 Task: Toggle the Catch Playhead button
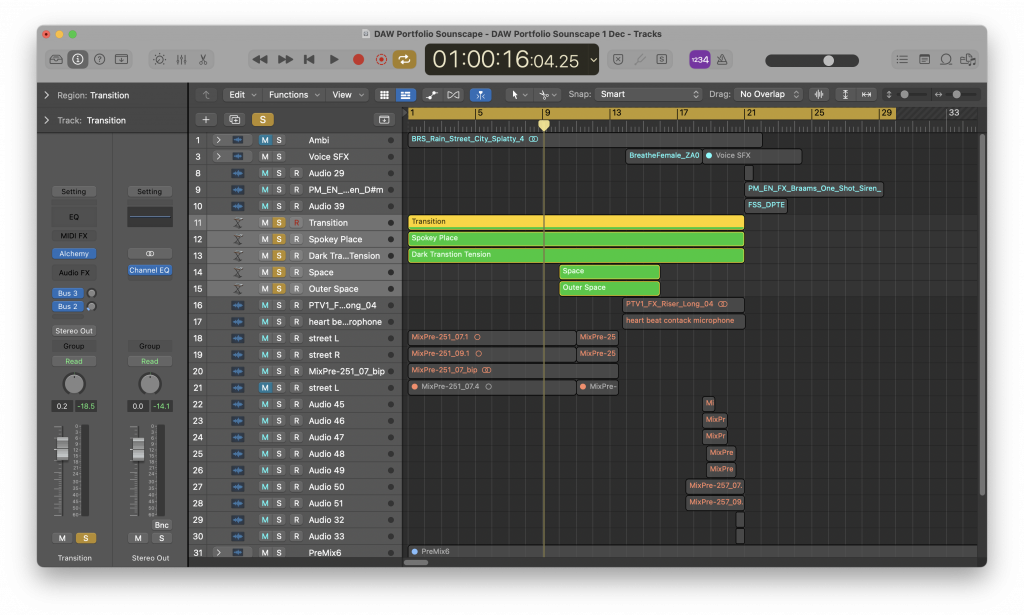pos(481,95)
